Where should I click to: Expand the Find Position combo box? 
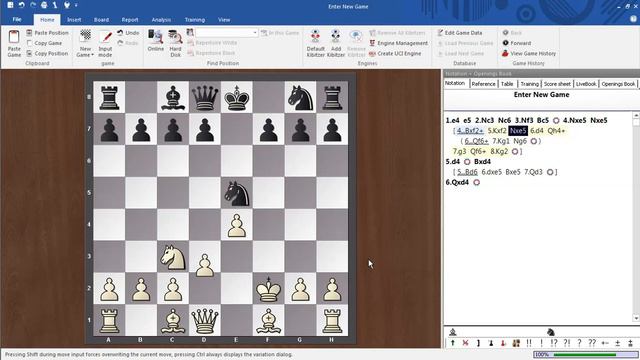(x=255, y=33)
